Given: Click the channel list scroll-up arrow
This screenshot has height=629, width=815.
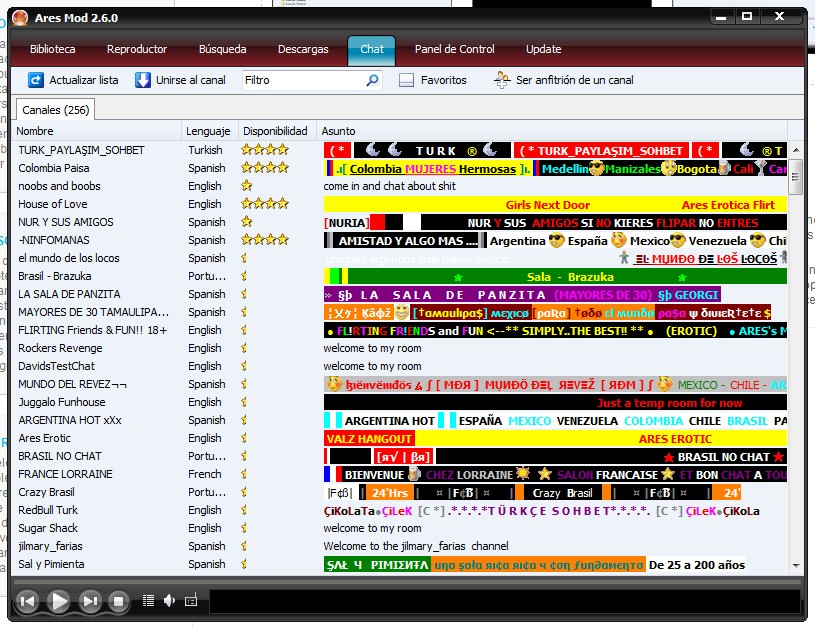Looking at the screenshot, I should point(795,150).
